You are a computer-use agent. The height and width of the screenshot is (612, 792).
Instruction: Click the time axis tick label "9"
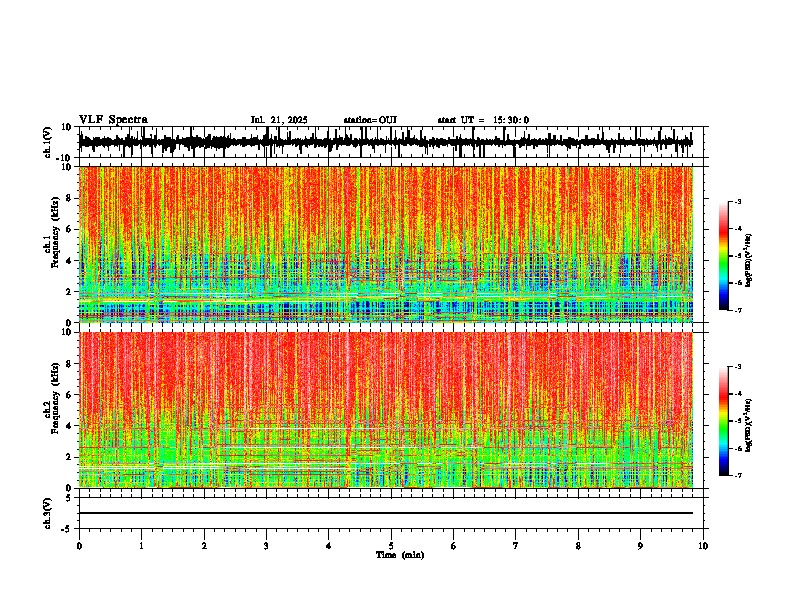[640, 546]
